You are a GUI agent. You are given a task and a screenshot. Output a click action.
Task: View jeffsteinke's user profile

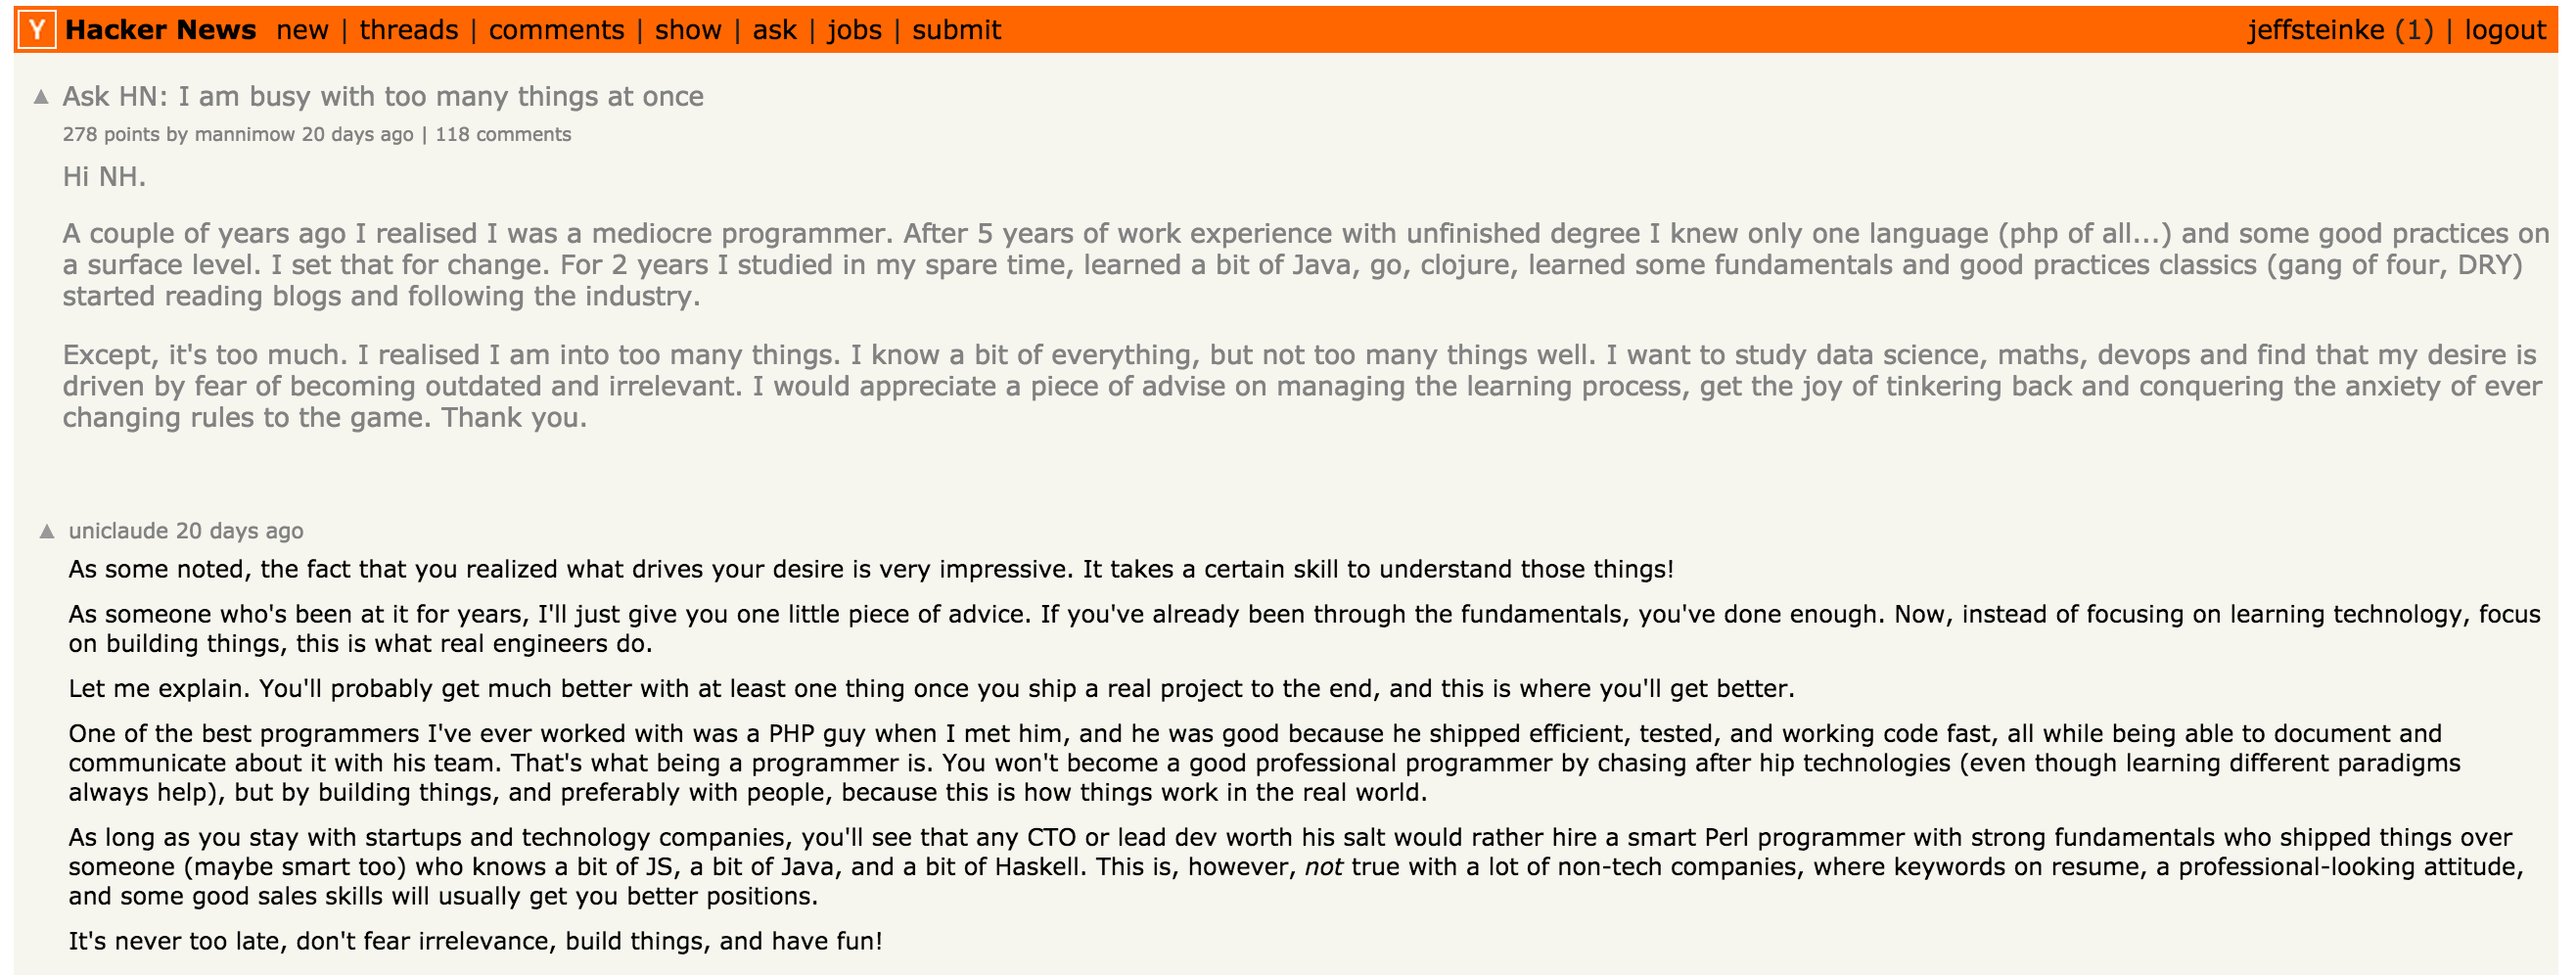point(2316,30)
